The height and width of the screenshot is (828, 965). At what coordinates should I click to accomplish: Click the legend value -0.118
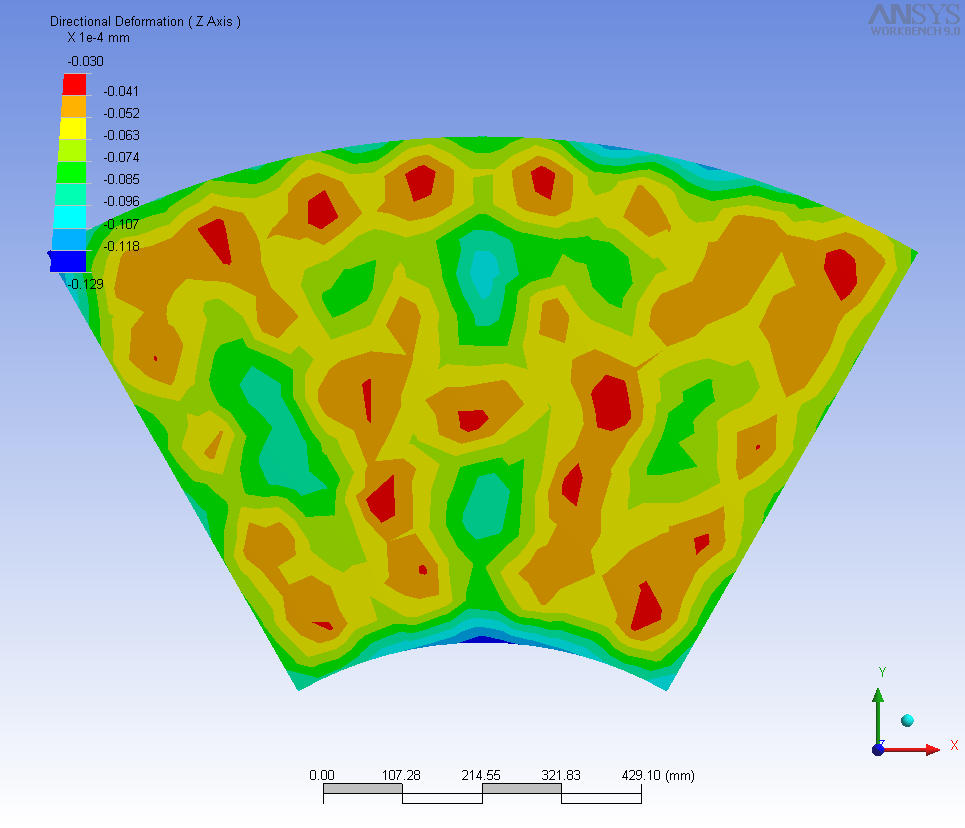121,246
